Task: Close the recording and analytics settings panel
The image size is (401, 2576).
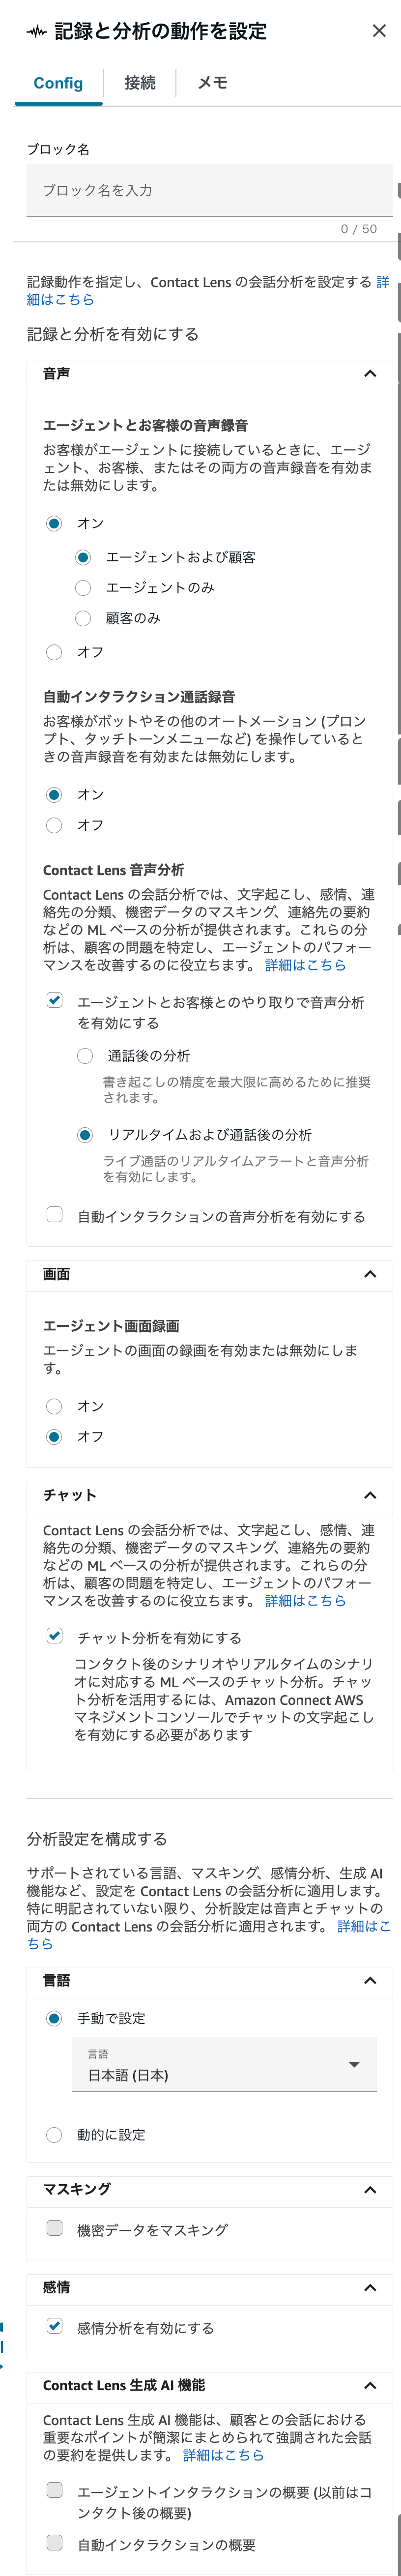Action: [379, 31]
